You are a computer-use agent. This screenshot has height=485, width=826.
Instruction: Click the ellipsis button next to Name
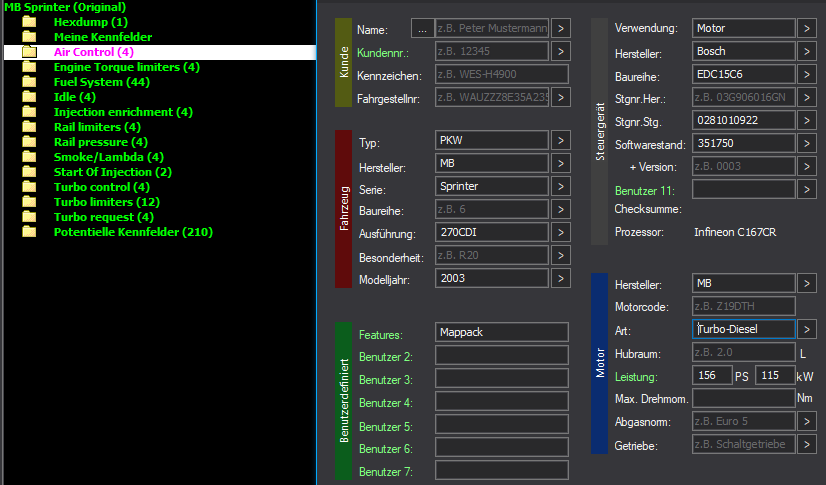[x=422, y=29]
